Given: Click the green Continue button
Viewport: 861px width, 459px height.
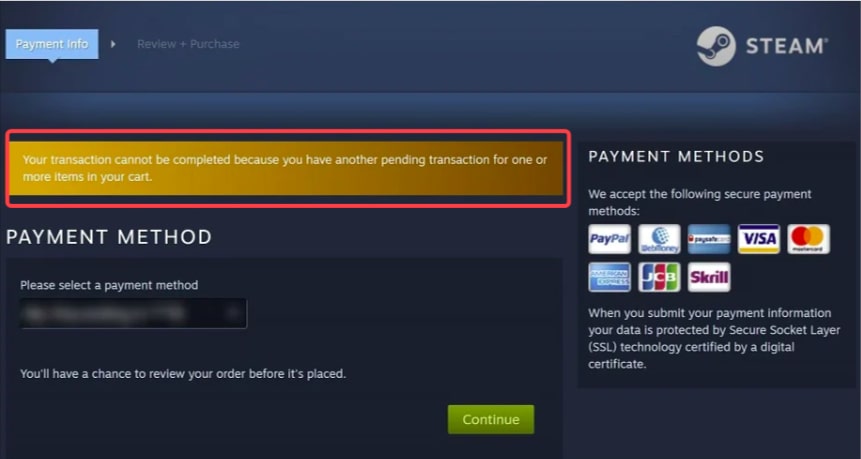Looking at the screenshot, I should coord(491,419).
